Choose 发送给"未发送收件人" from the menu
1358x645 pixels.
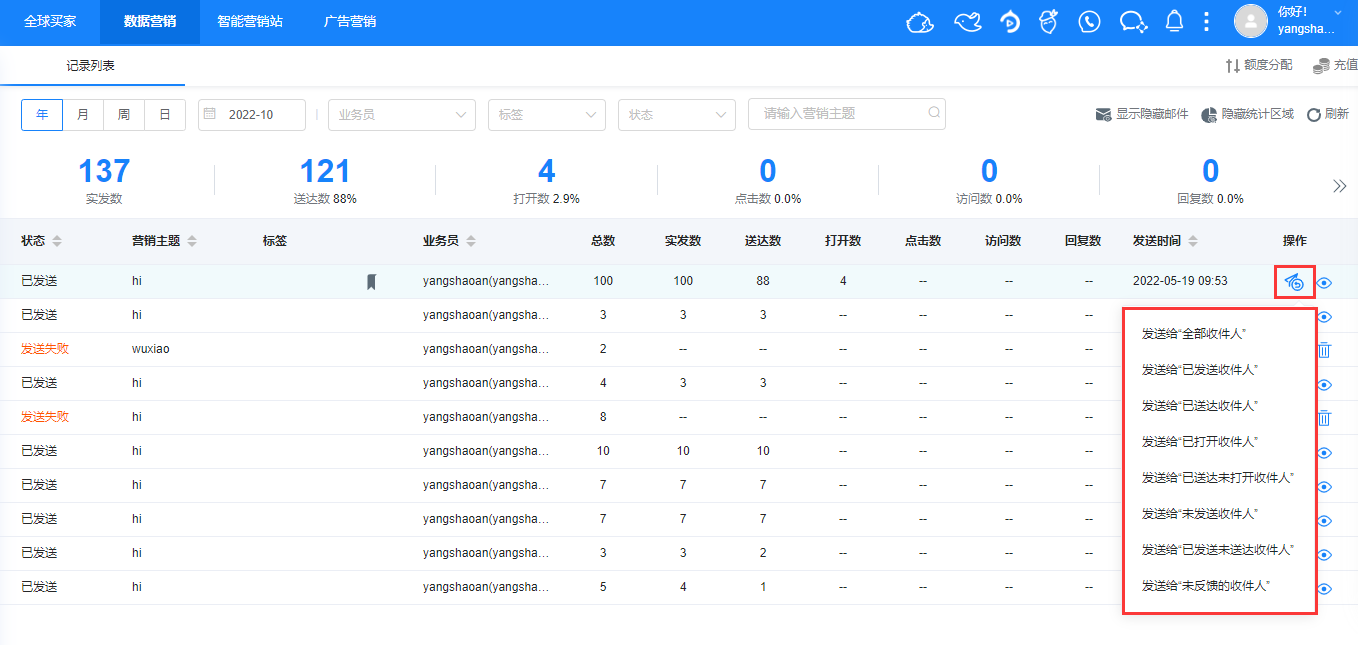pos(1200,514)
